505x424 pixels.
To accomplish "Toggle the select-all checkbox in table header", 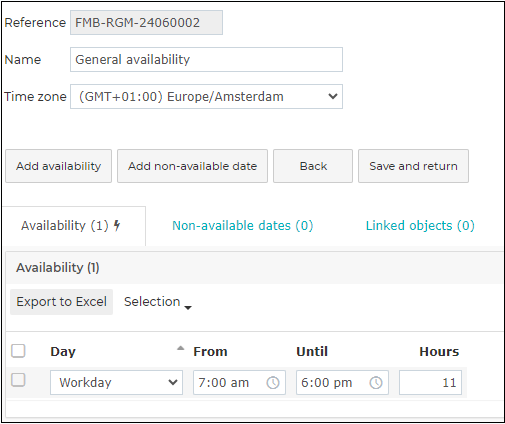I will [x=18, y=351].
